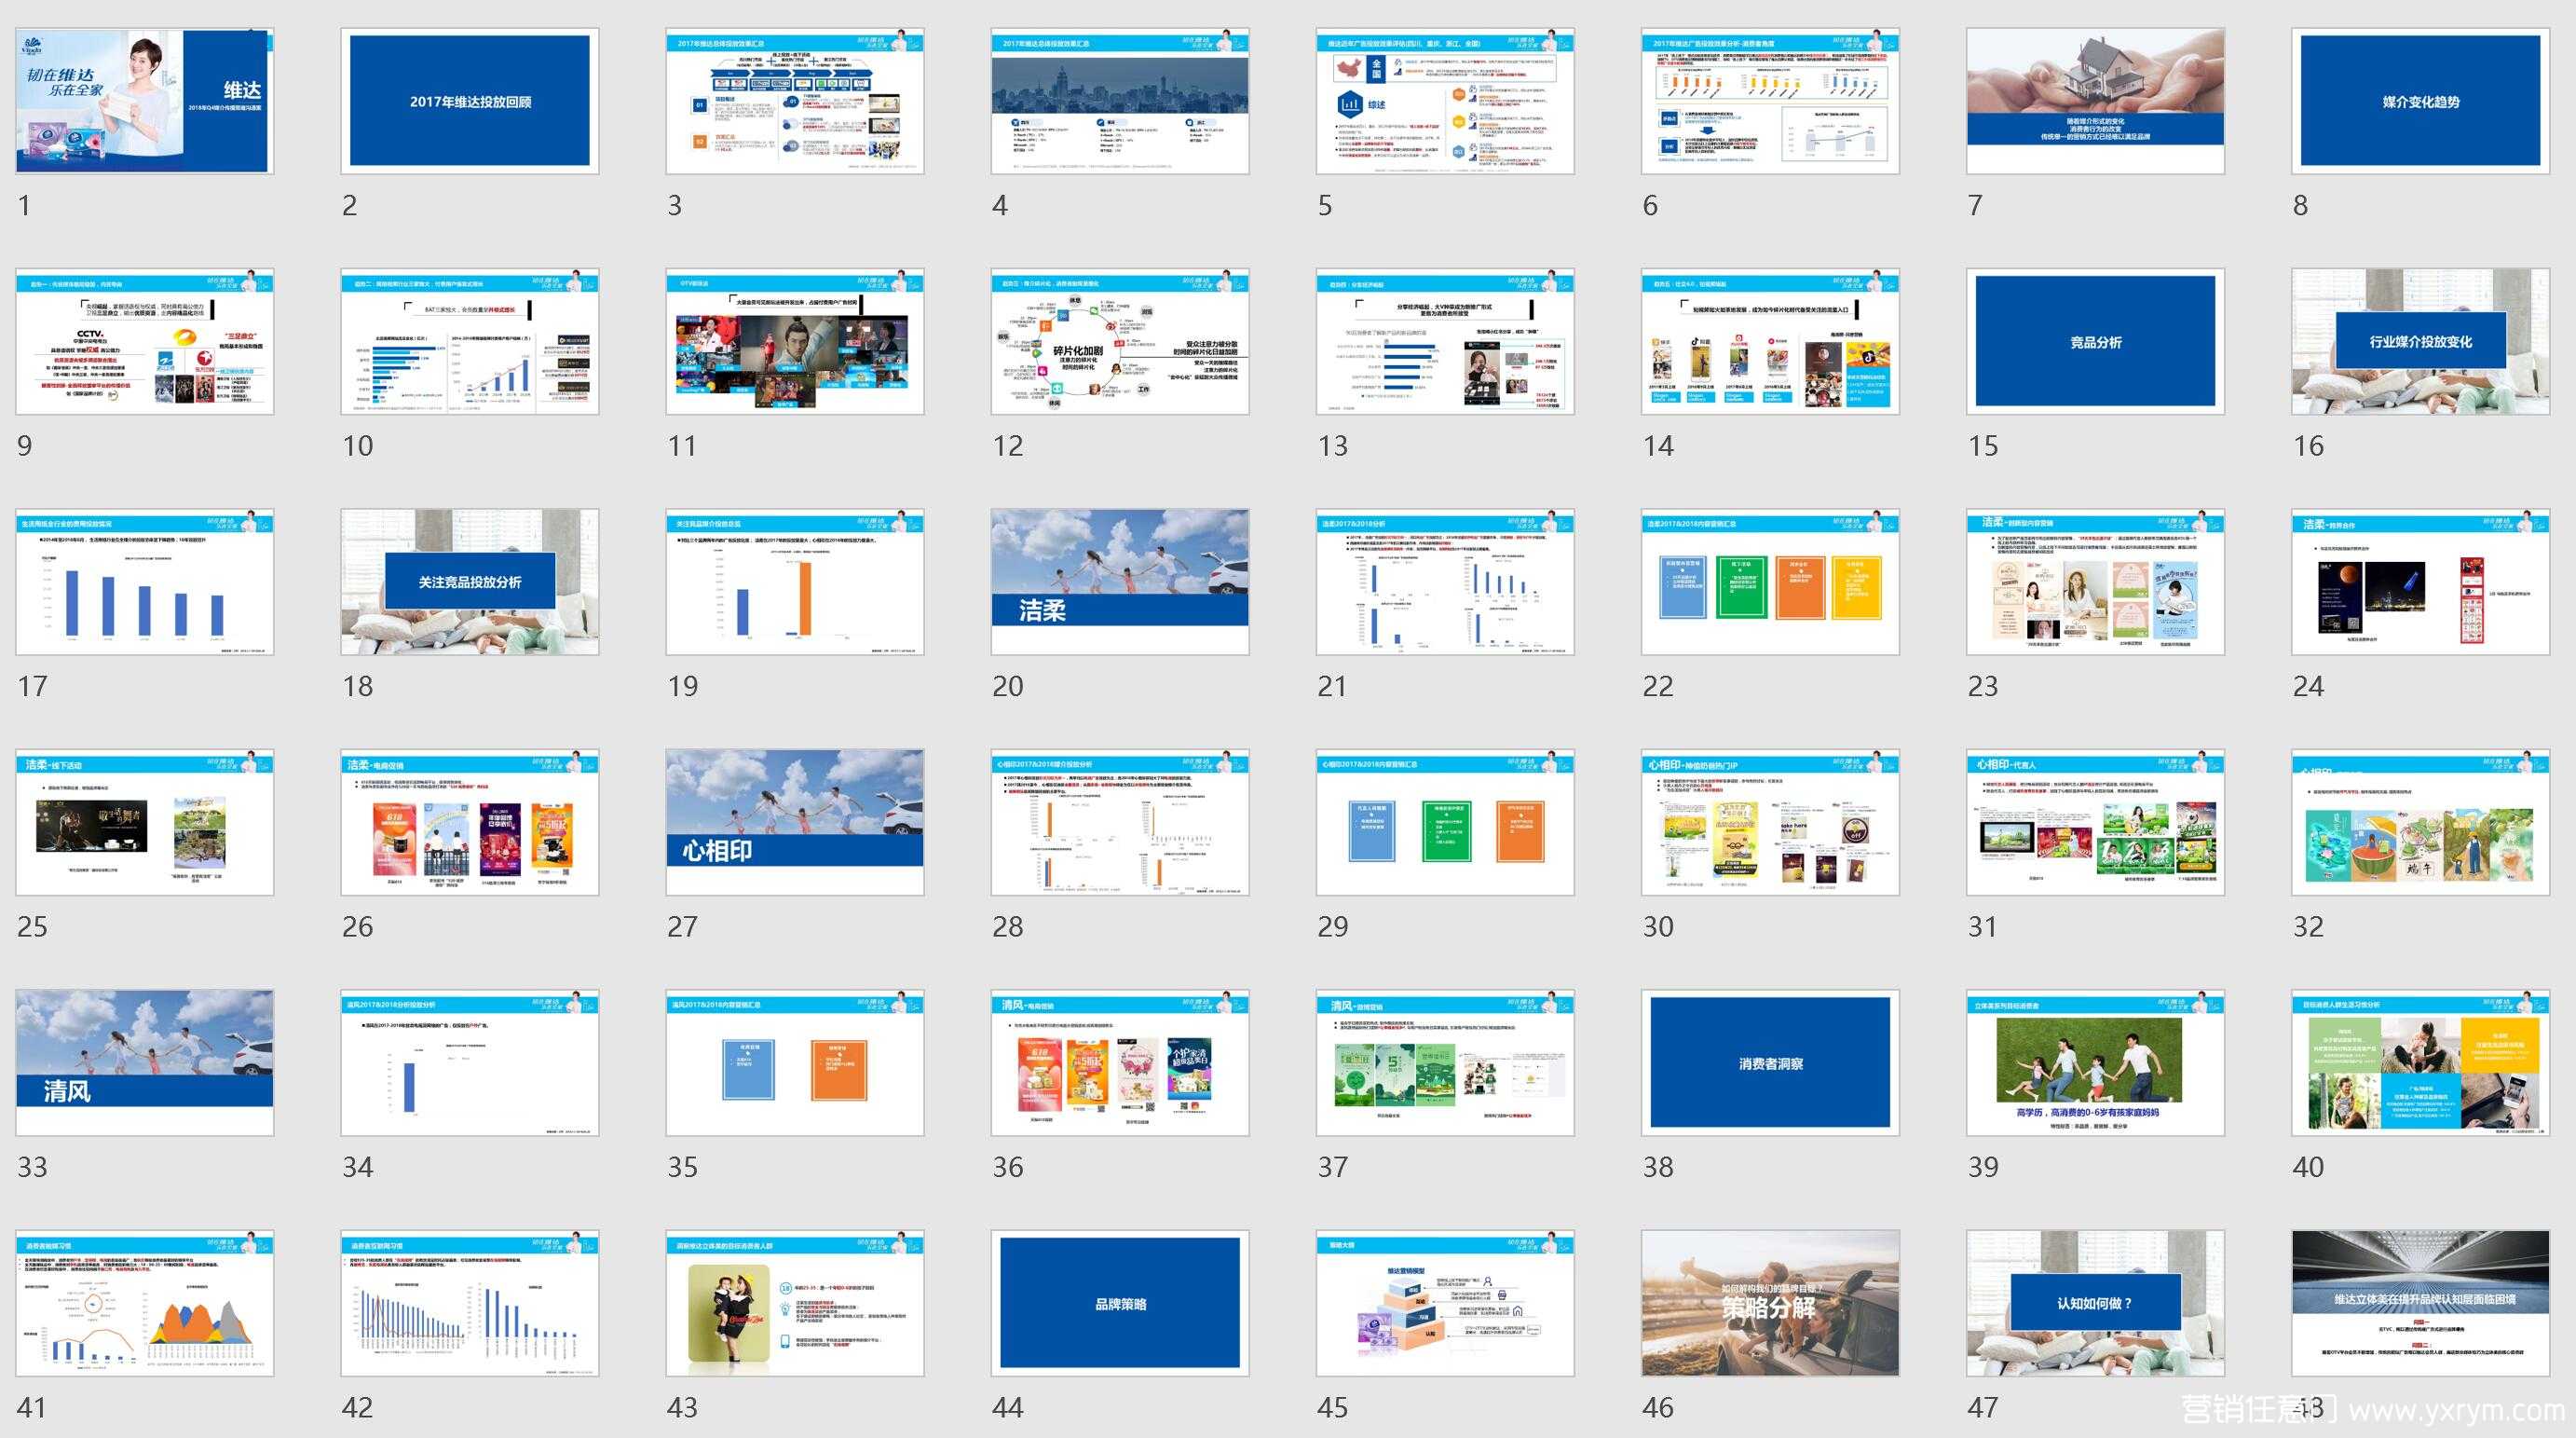The height and width of the screenshot is (1438, 2576).
Task: Select slide 22 with four colored boxes
Action: click(x=1770, y=582)
